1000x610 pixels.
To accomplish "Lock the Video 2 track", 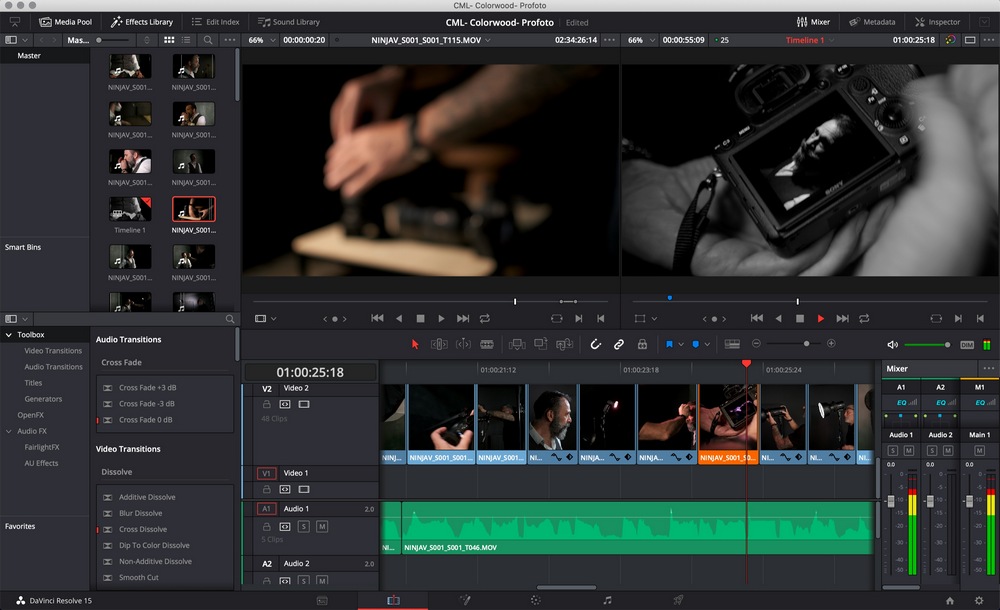I will click(x=267, y=404).
